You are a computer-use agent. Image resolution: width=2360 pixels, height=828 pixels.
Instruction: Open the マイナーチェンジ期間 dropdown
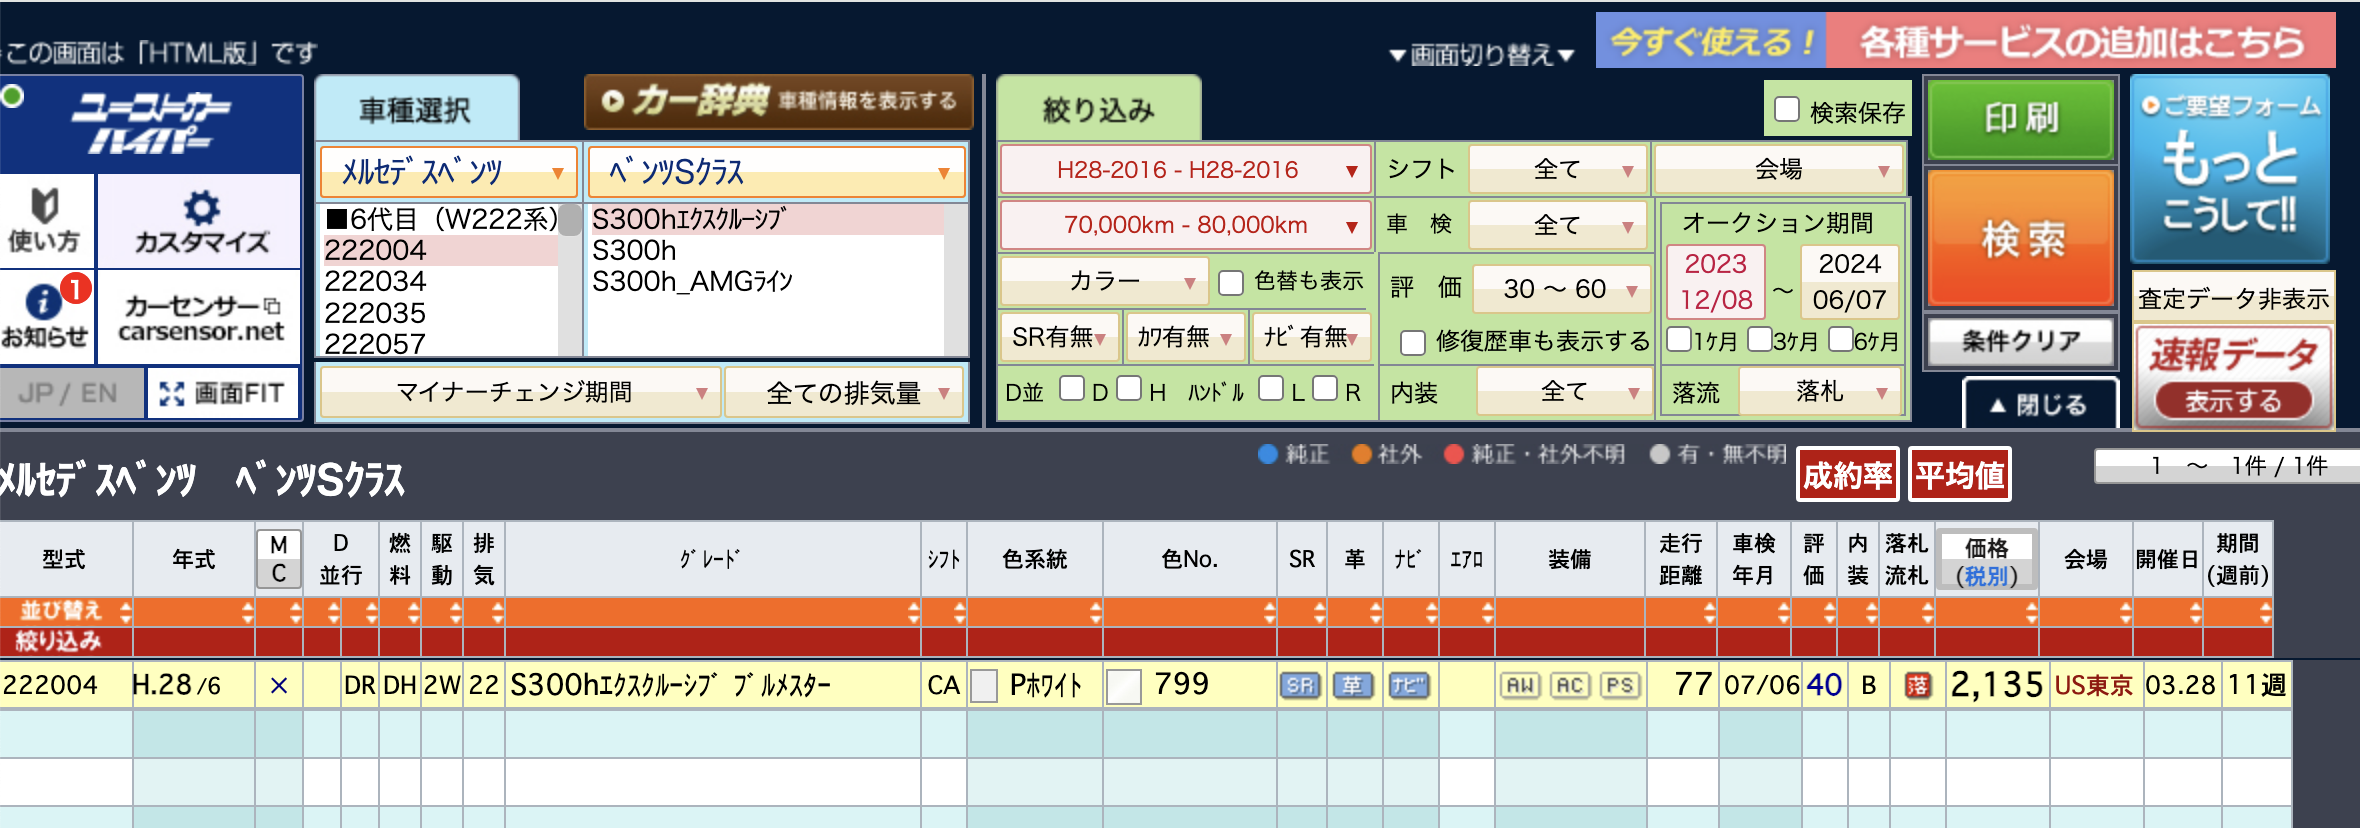[x=519, y=392]
